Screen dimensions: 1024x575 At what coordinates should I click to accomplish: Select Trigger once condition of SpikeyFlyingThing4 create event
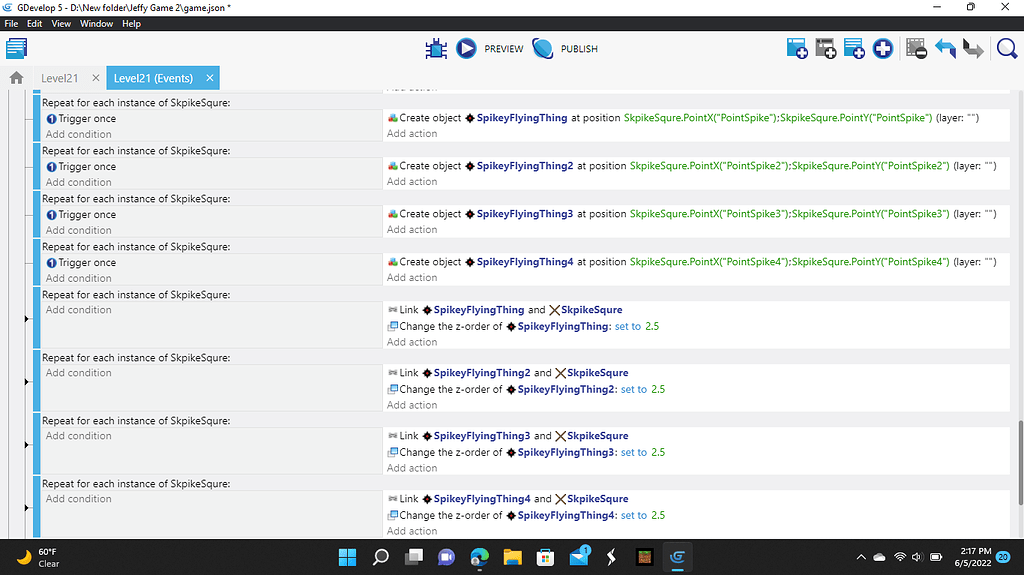coord(81,263)
